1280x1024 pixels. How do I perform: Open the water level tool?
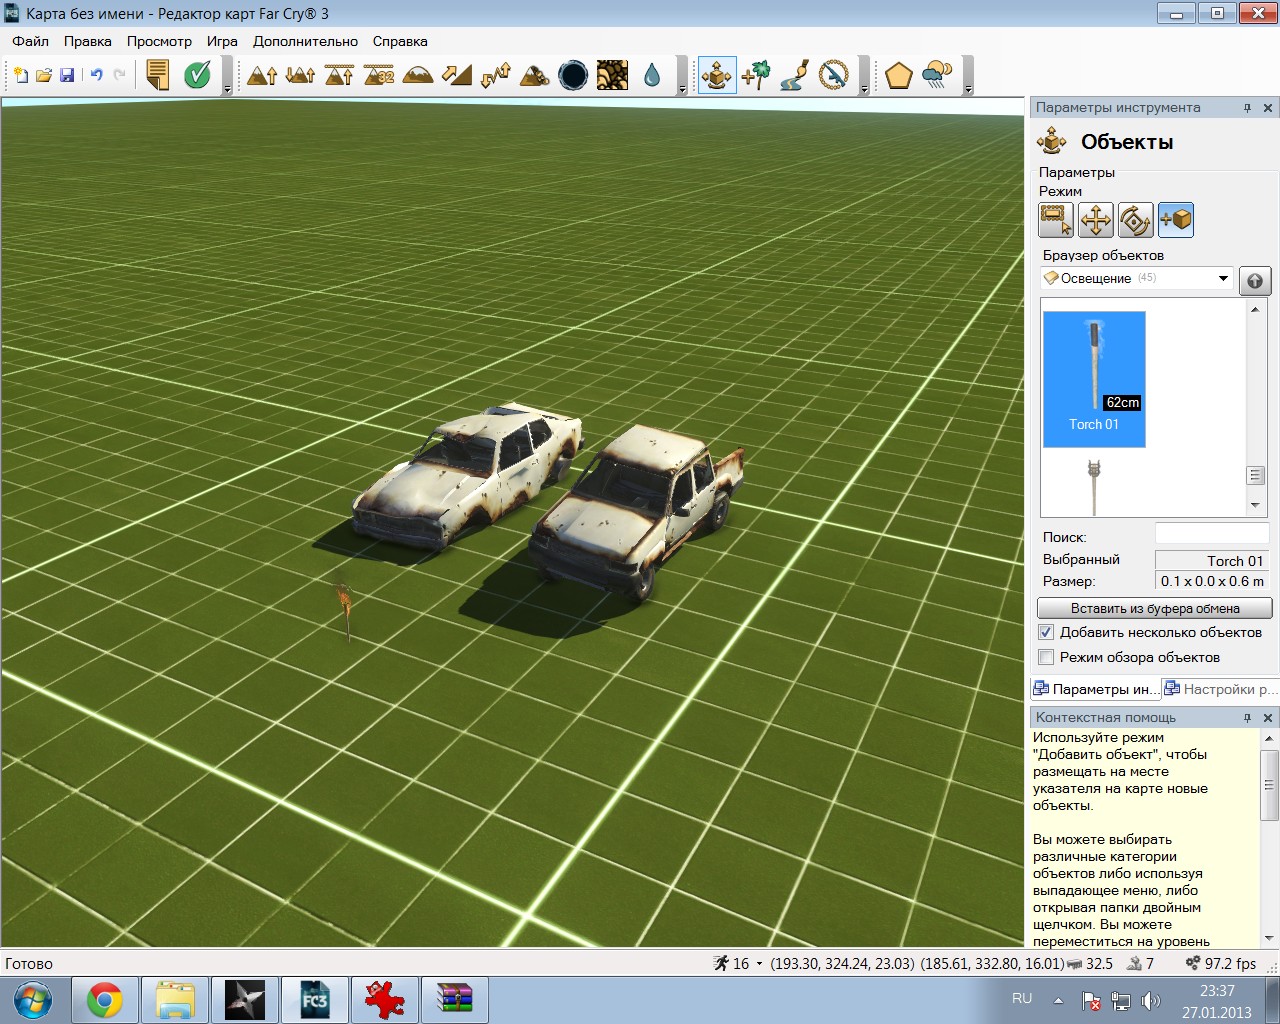point(652,75)
